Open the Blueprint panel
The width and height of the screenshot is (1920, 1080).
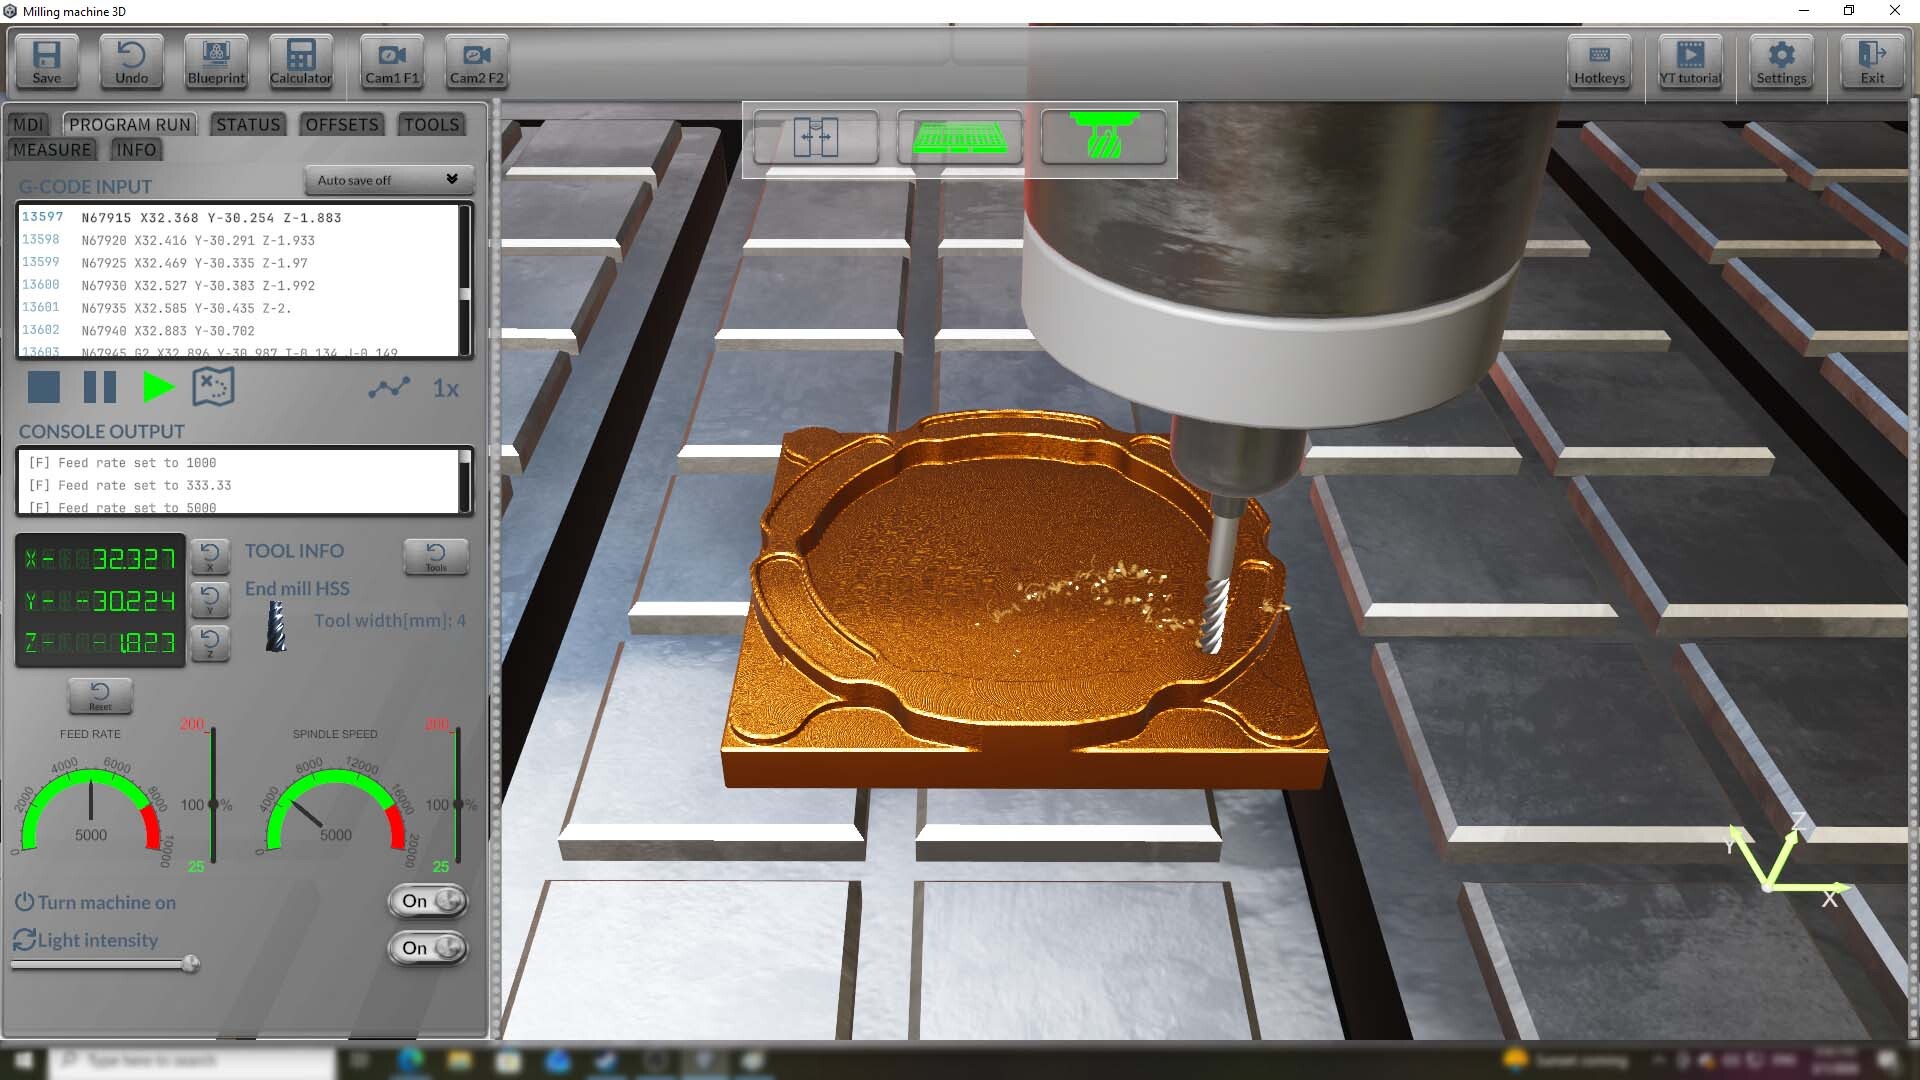(x=215, y=62)
